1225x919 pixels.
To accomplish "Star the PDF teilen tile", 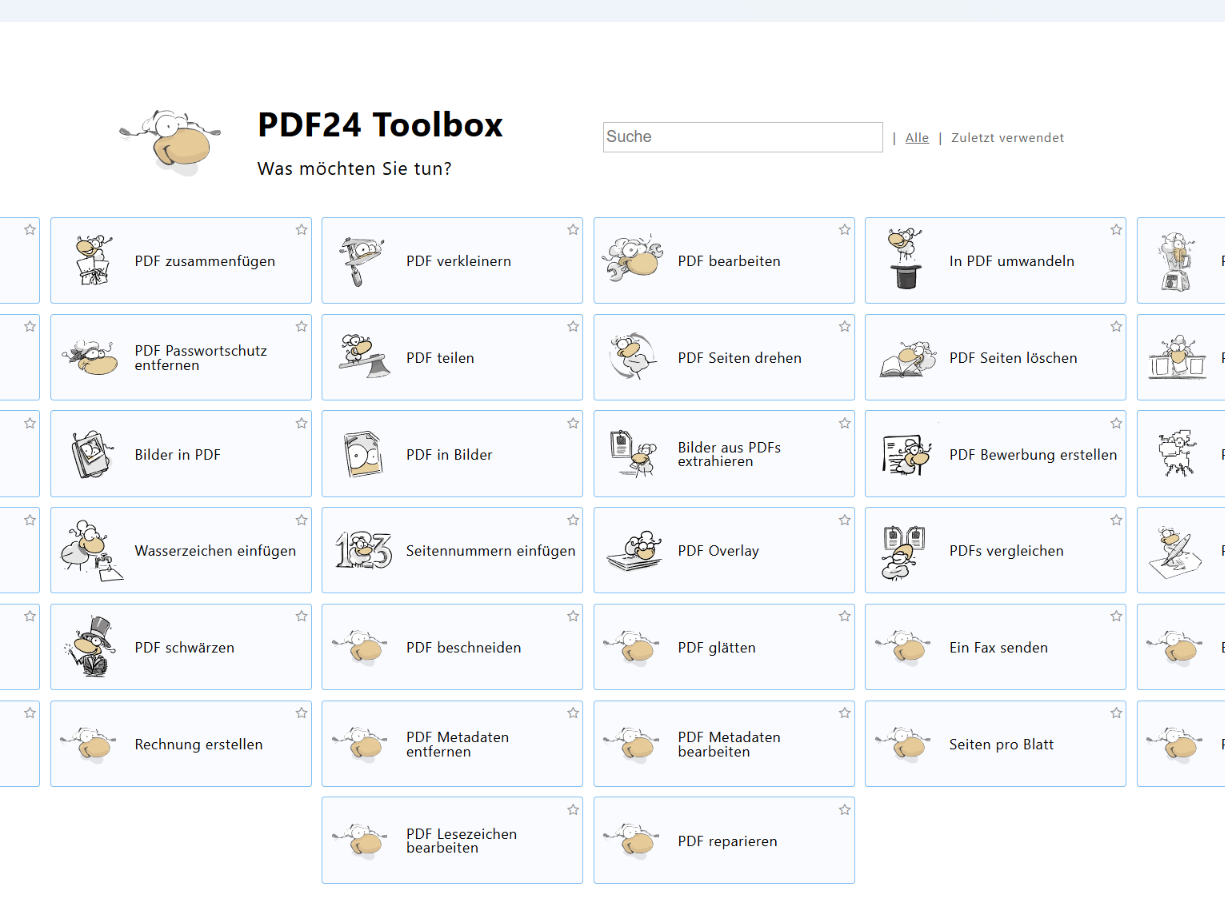I will (x=573, y=327).
